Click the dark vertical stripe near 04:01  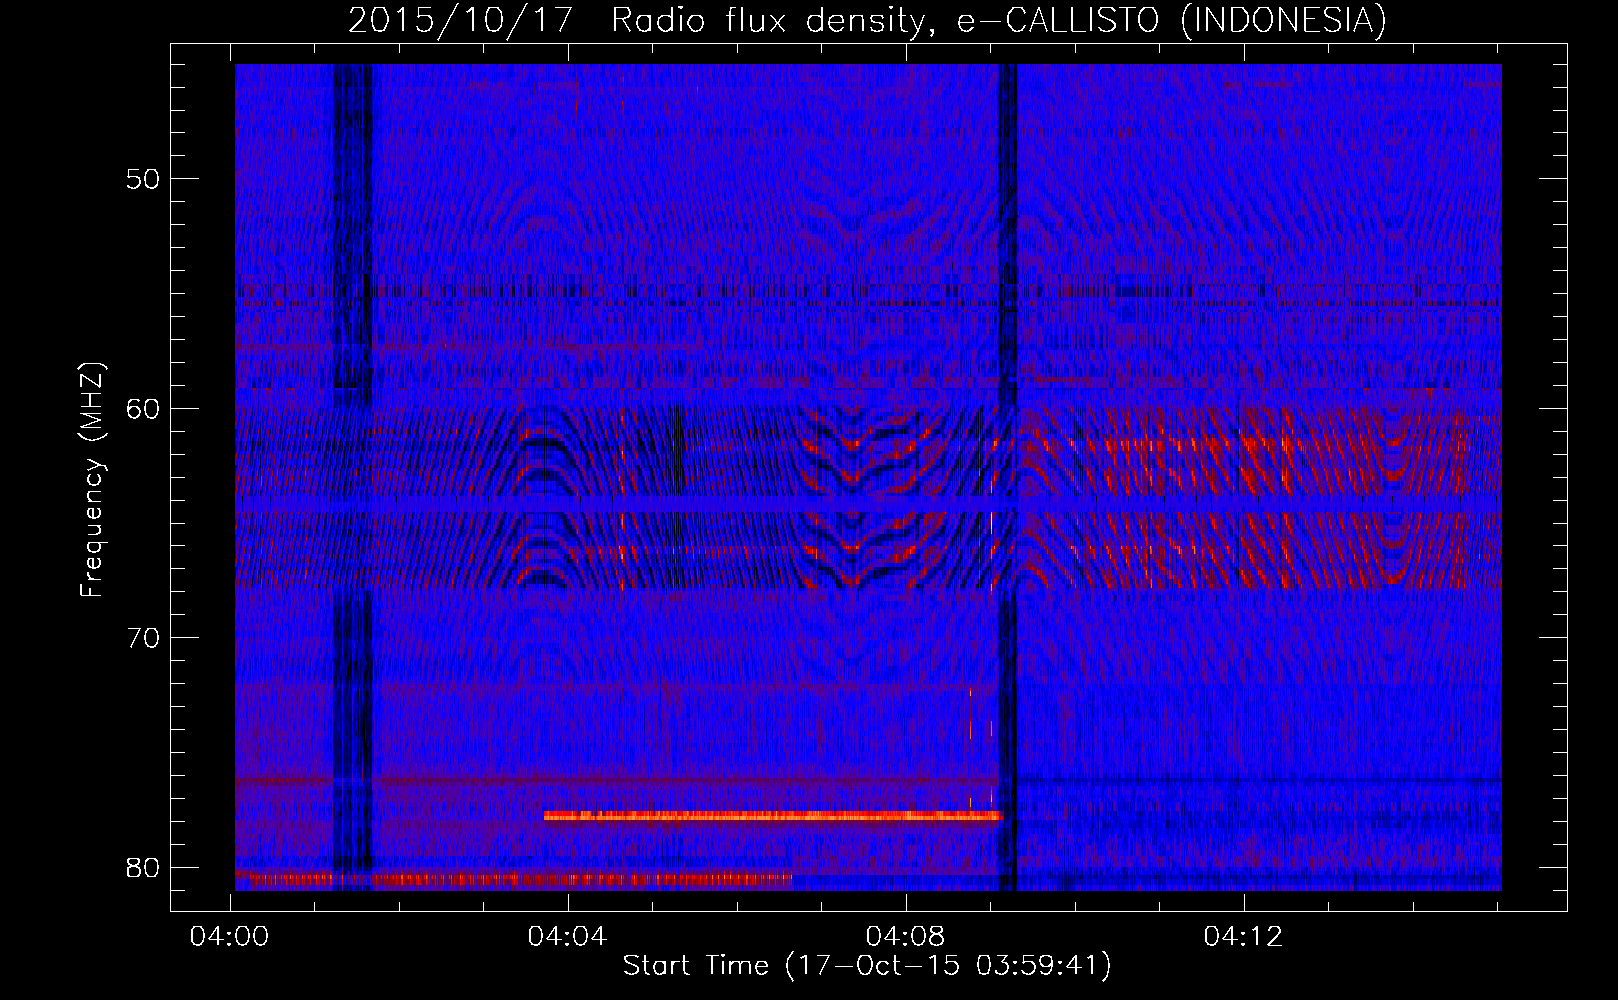tap(352, 477)
